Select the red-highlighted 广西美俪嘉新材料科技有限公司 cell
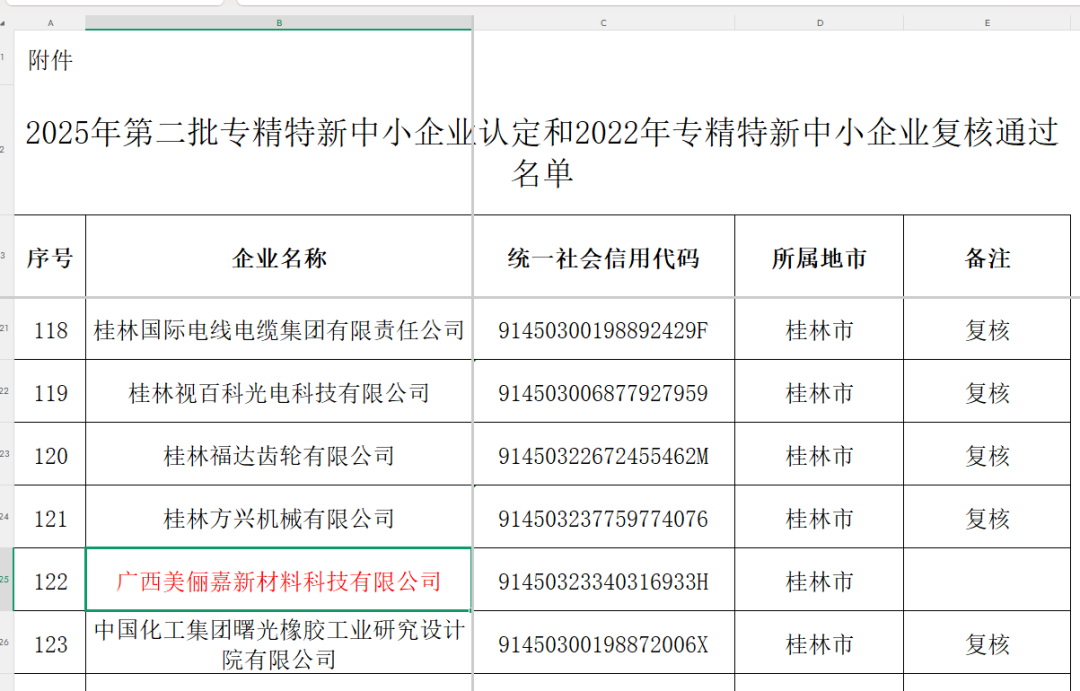This screenshot has height=691, width=1080. pos(278,580)
